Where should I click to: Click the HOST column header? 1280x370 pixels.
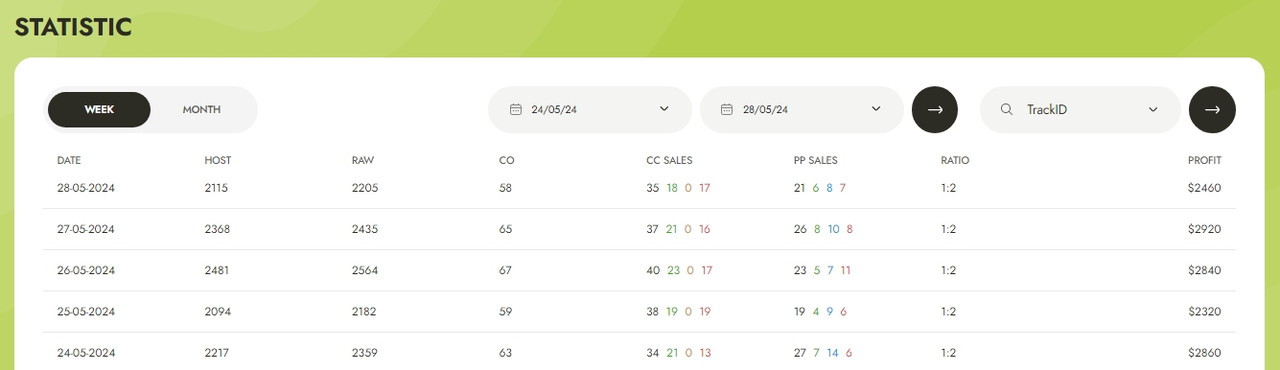coord(218,160)
